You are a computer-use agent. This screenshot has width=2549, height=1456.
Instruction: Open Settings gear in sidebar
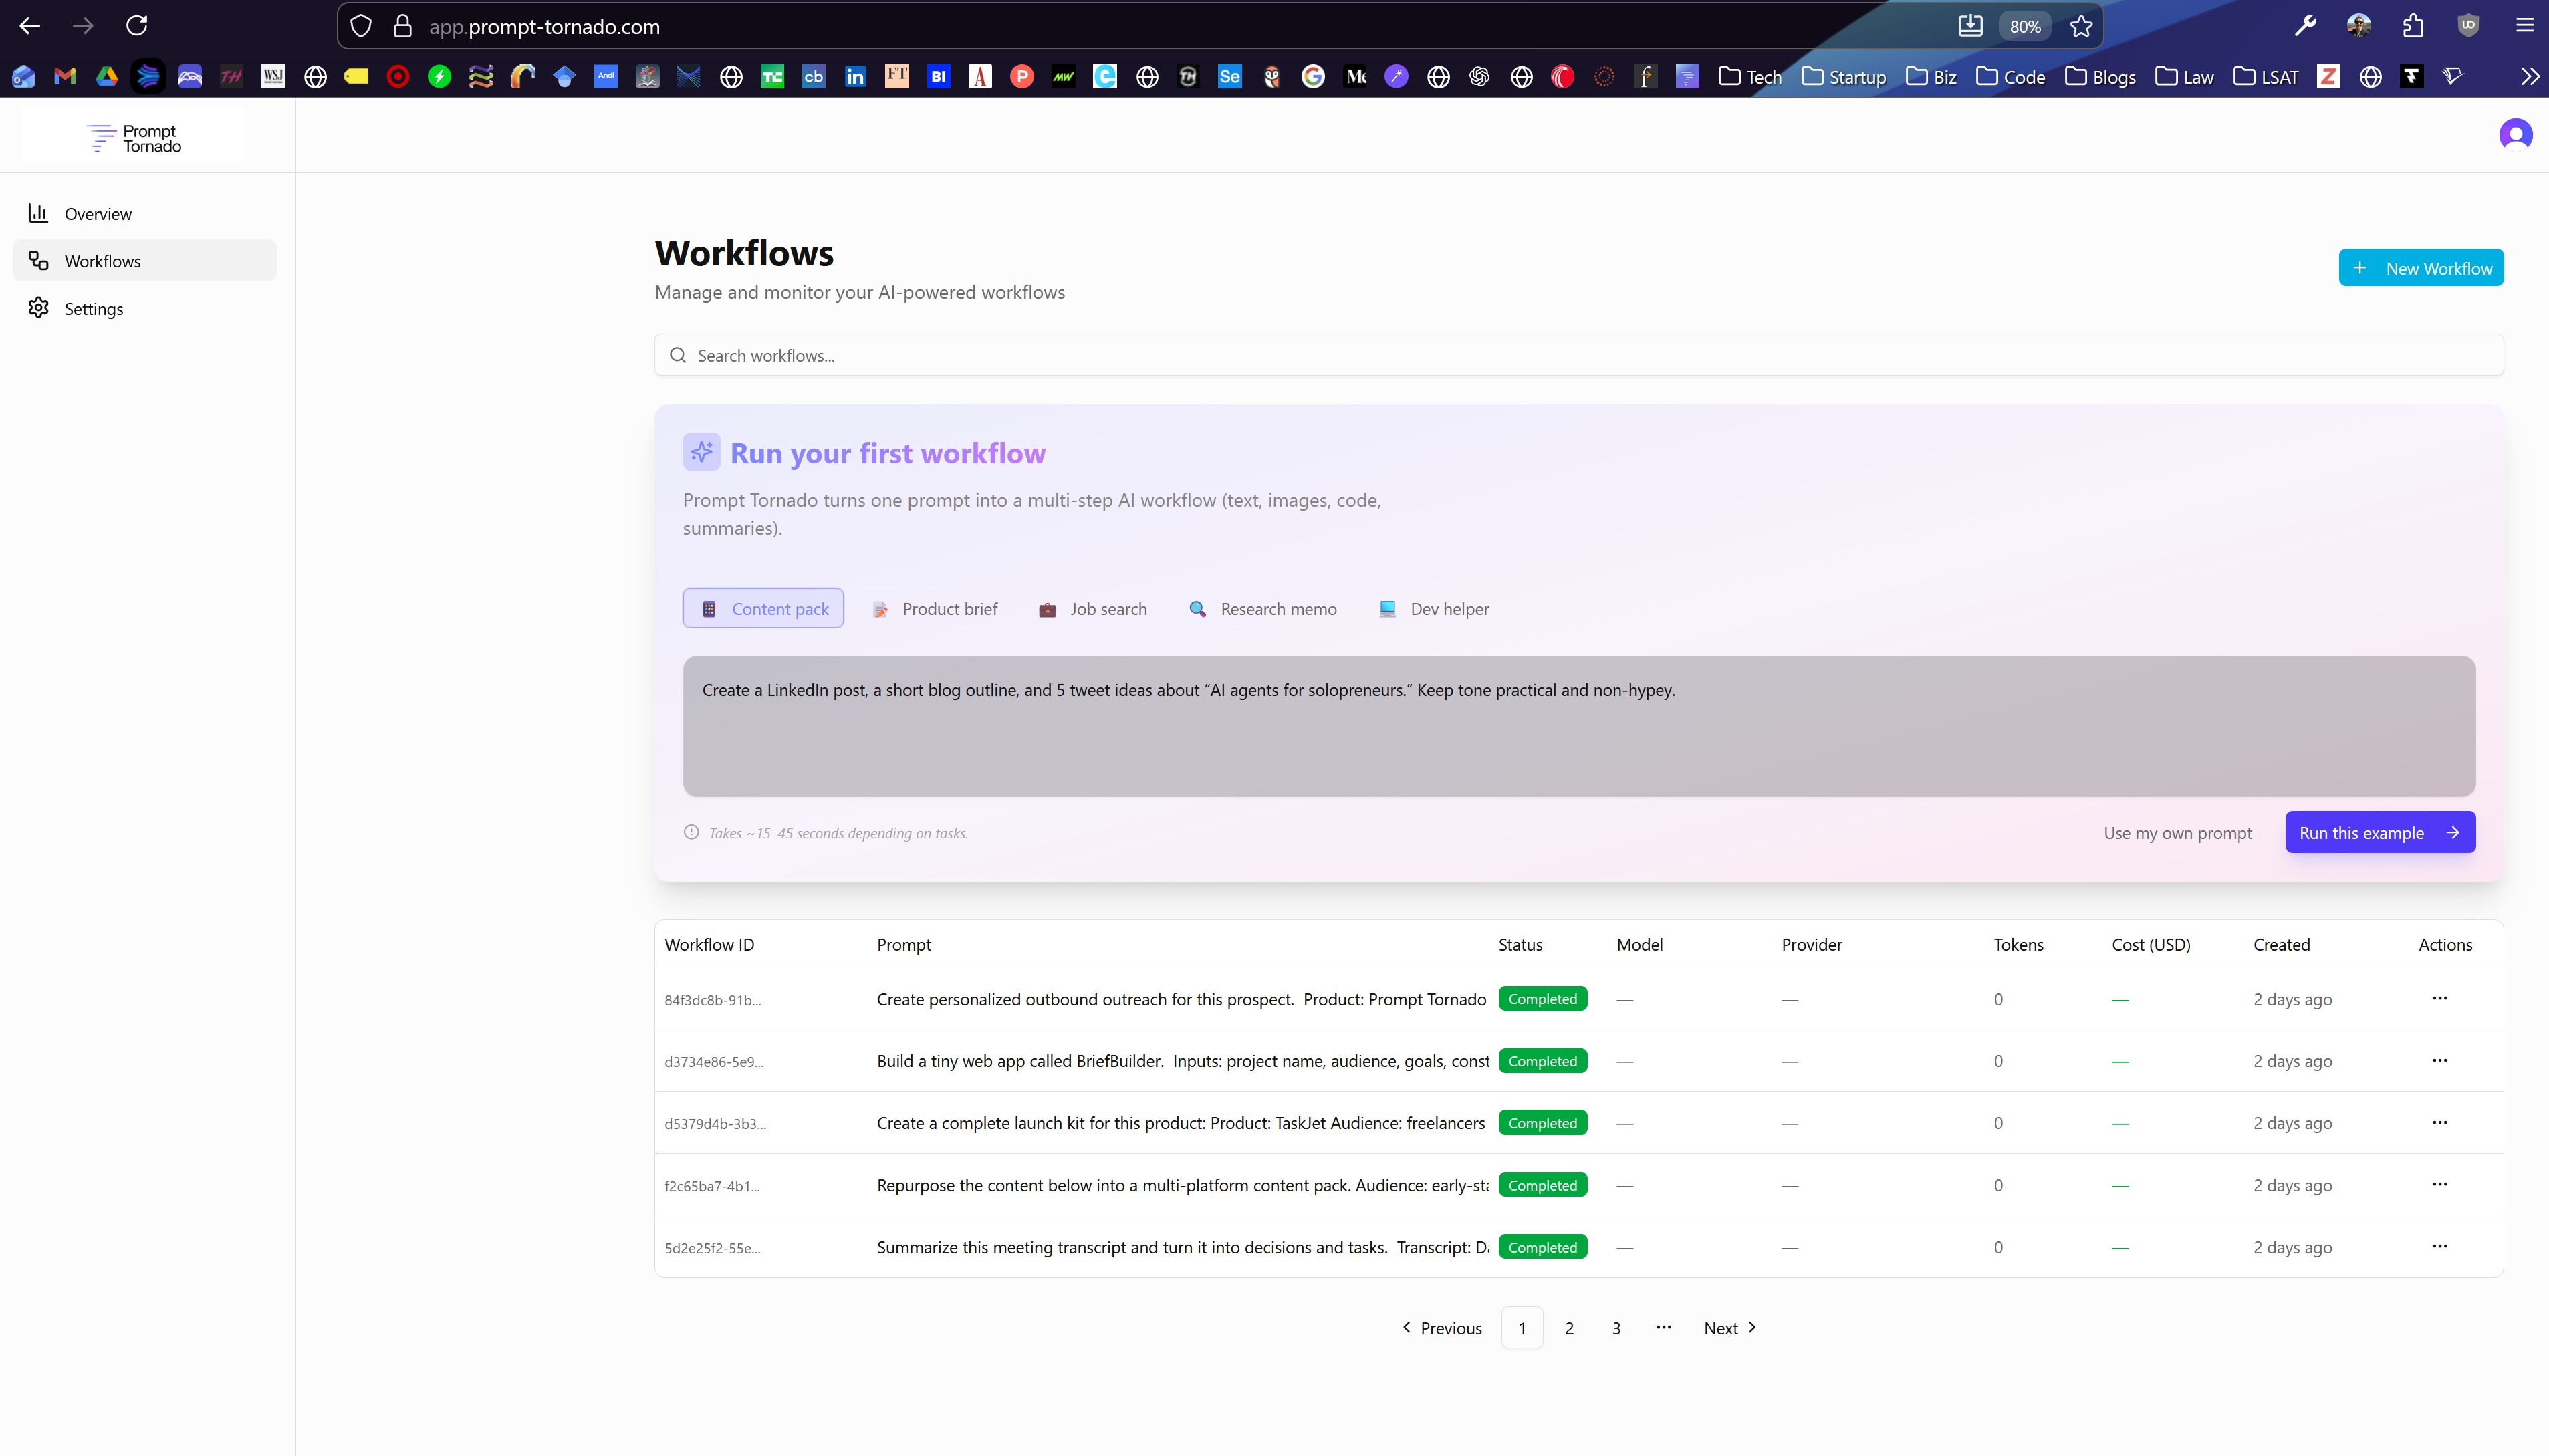(38, 308)
